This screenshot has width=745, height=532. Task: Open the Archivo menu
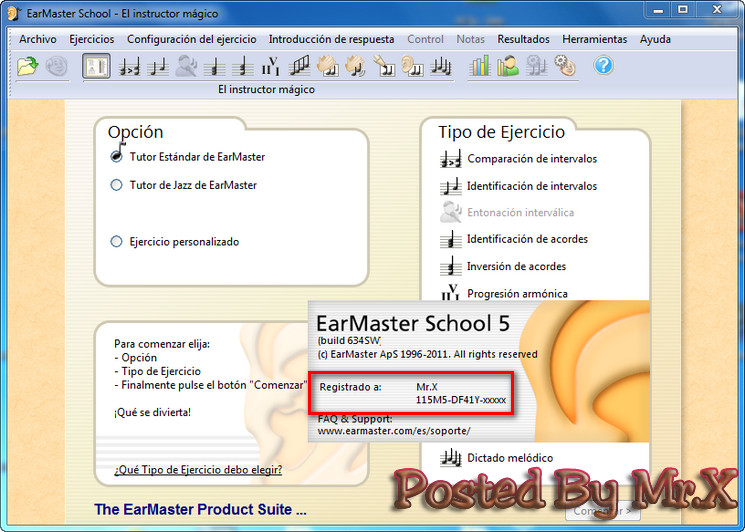tap(38, 39)
